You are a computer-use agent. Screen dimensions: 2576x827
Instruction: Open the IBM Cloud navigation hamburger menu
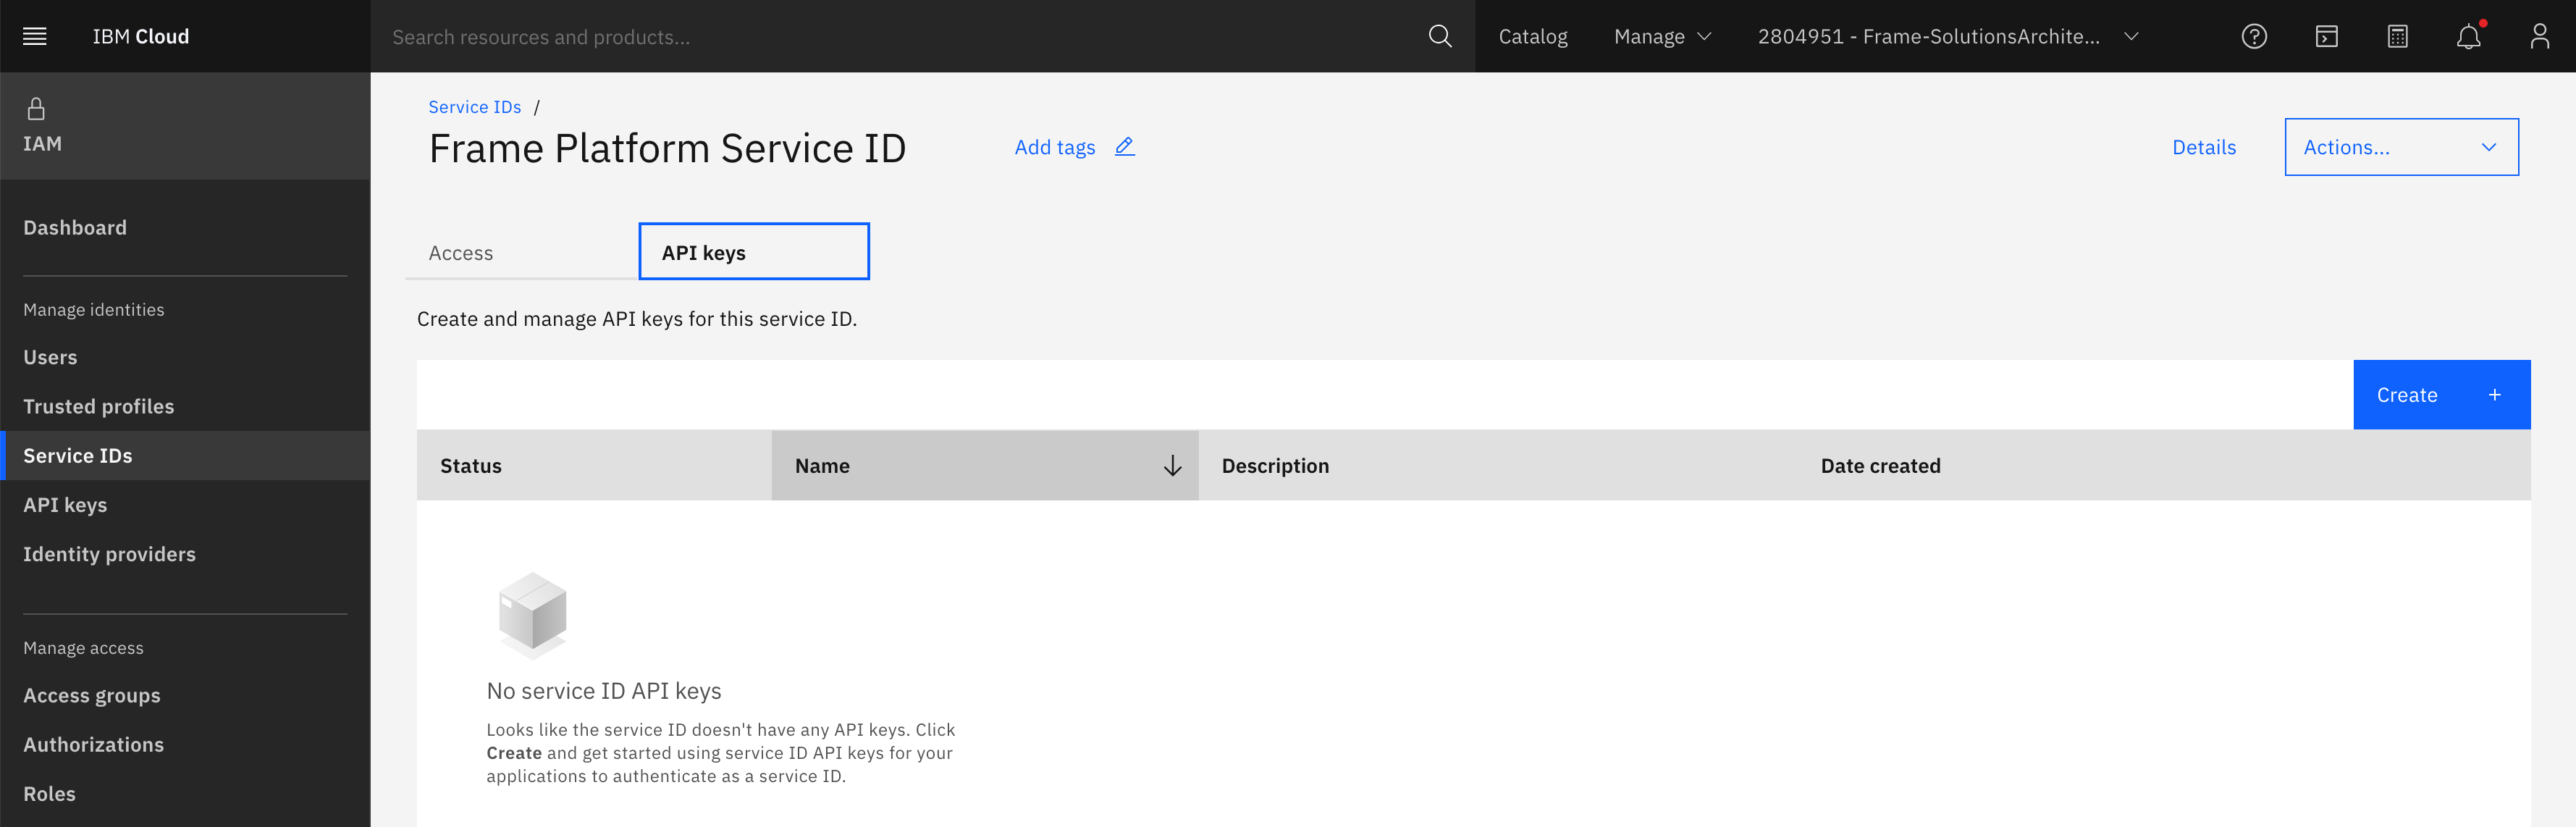[33, 36]
